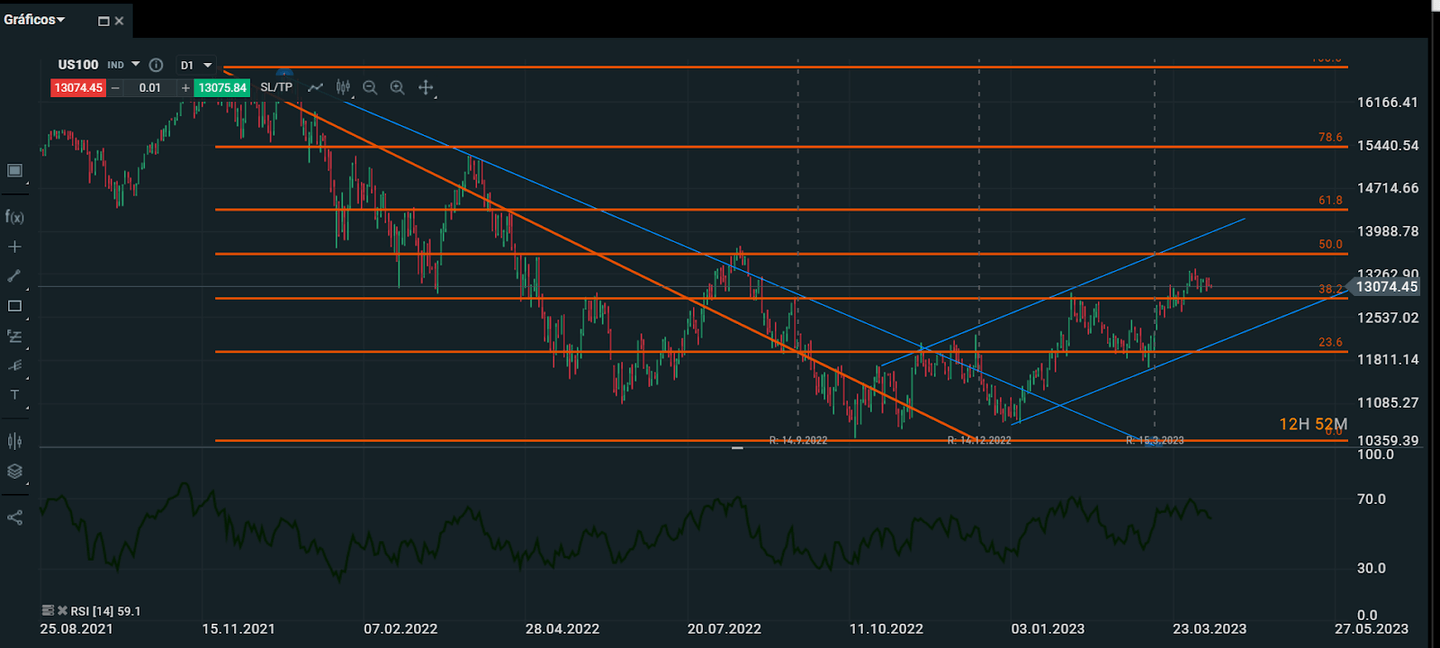The image size is (1440, 648).
Task: Toggle the SL/TP option
Action: (x=276, y=88)
